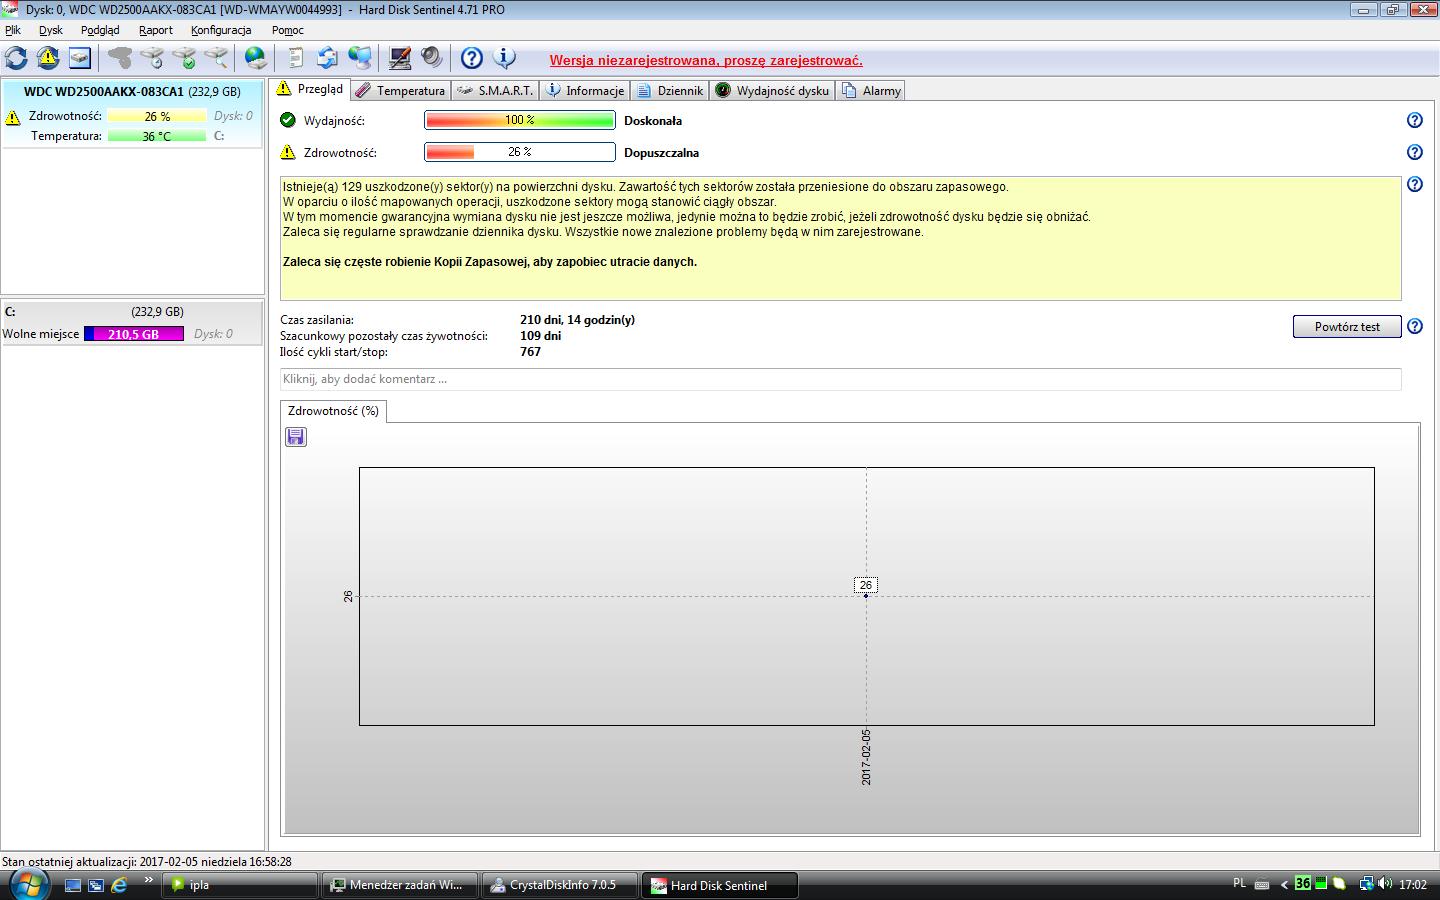Viewport: 1440px width, 900px height.
Task: Click the Wolne miejsce 210,5 GB bar
Action: tap(134, 334)
